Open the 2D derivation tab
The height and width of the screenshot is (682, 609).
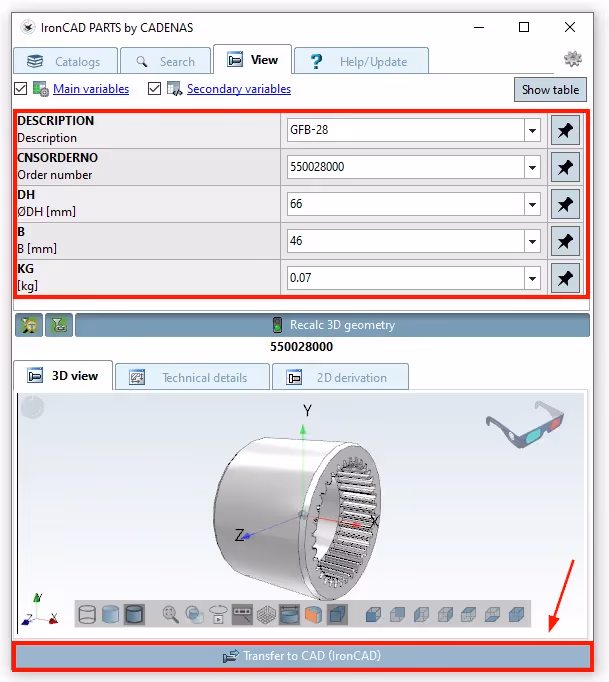point(340,377)
